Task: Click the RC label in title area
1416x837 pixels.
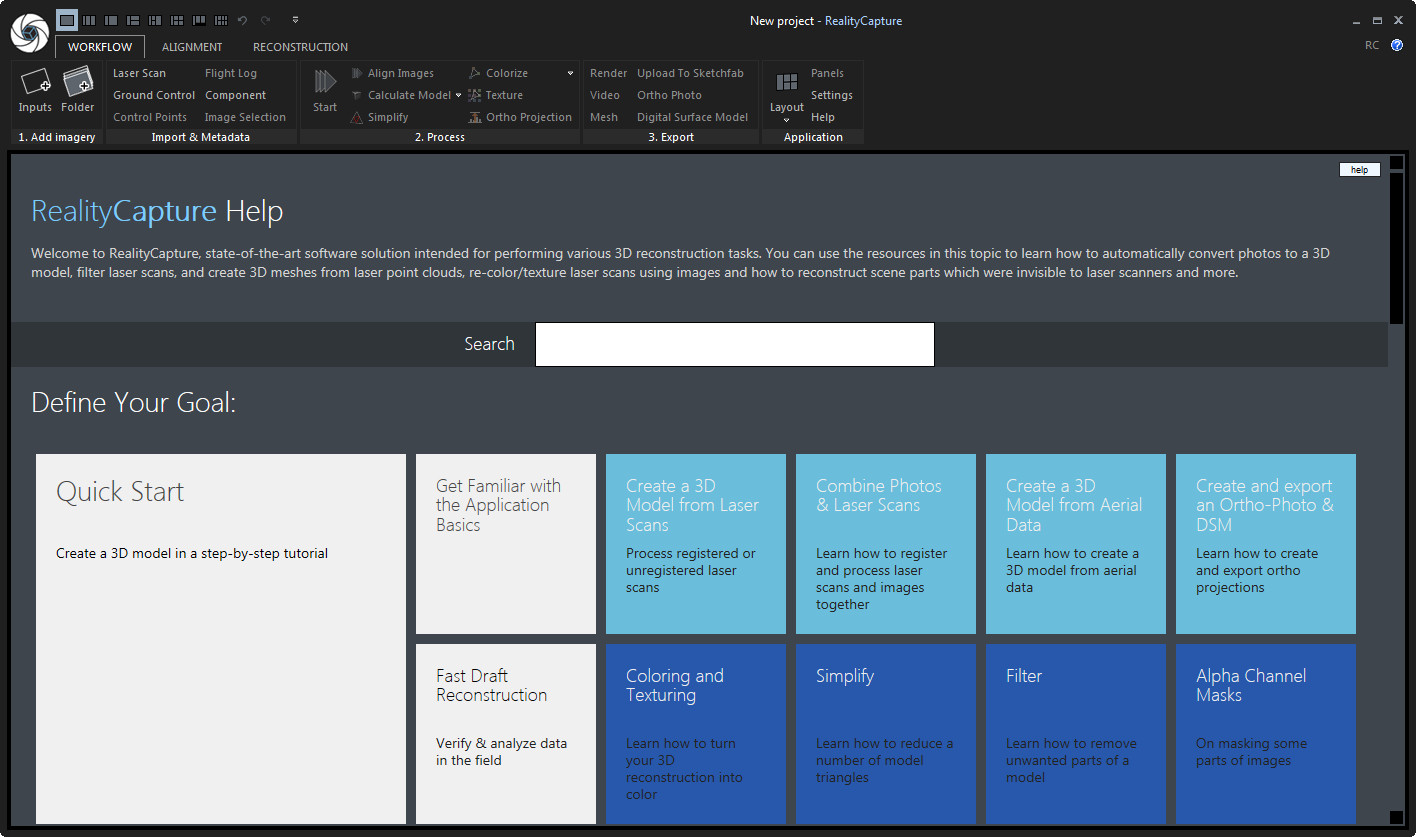Action: tap(1372, 45)
